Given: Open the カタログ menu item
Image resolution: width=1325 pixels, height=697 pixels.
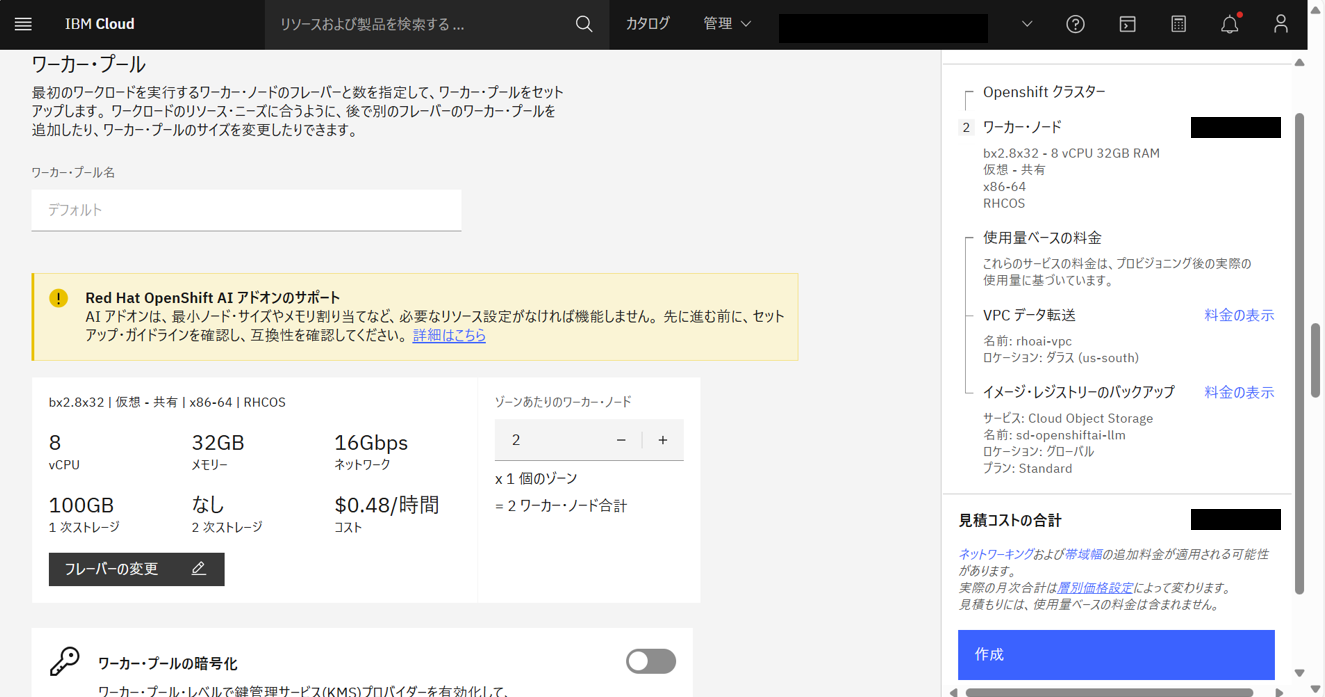Looking at the screenshot, I should pyautogui.click(x=648, y=24).
